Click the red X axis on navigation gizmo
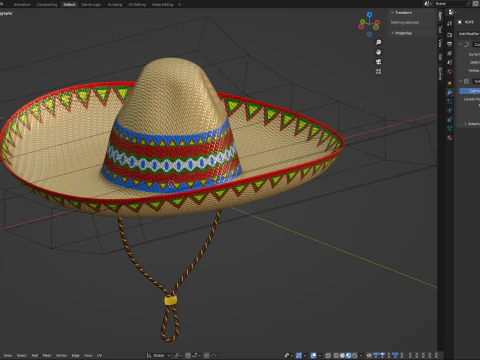Image resolution: width=480 pixels, height=360 pixels. pyautogui.click(x=377, y=22)
